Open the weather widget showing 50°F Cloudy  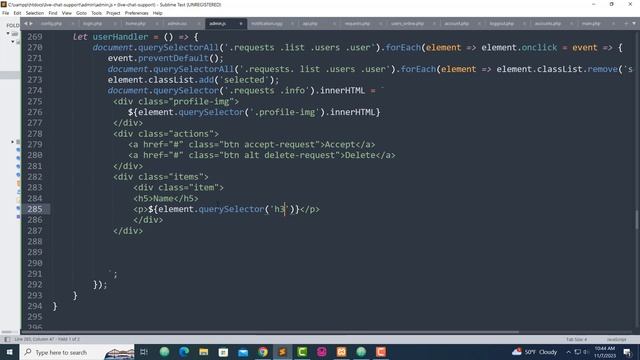pyautogui.click(x=535, y=352)
